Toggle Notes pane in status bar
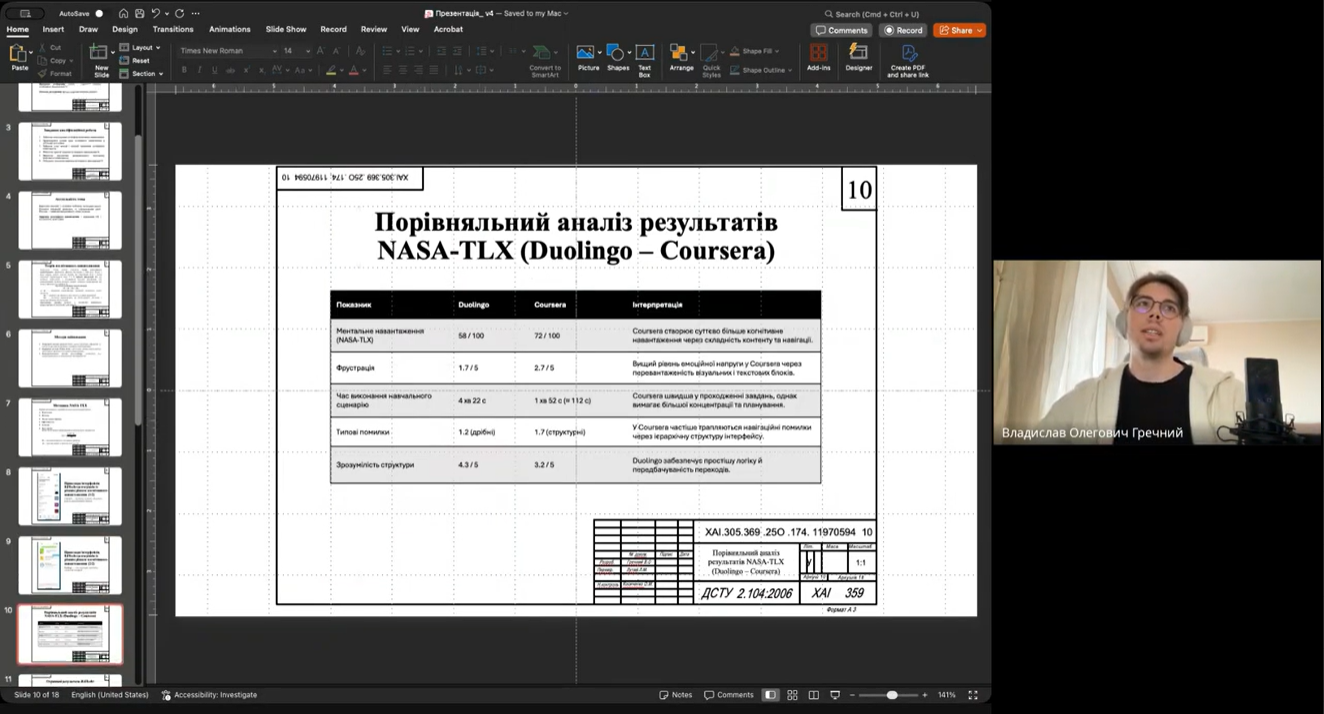This screenshot has width=1324, height=714. coord(676,695)
